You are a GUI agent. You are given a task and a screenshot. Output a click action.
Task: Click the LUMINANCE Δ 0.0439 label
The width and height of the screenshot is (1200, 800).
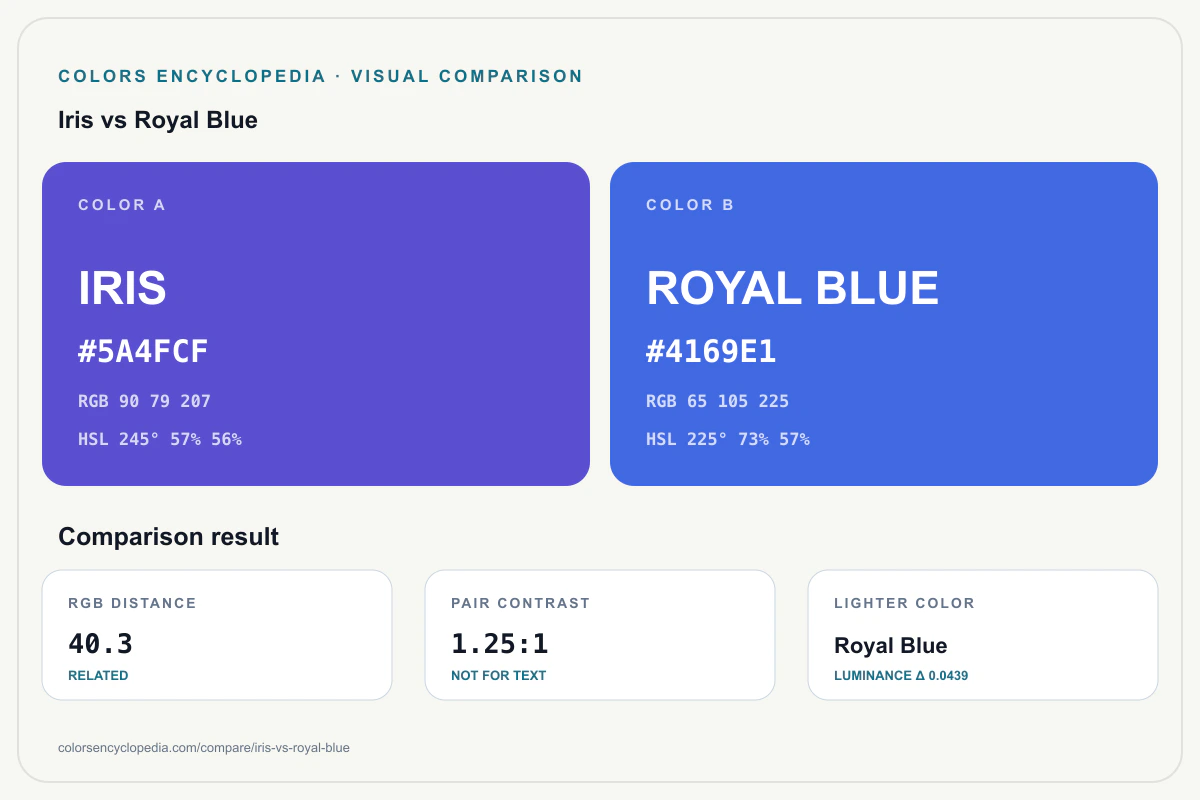point(901,676)
